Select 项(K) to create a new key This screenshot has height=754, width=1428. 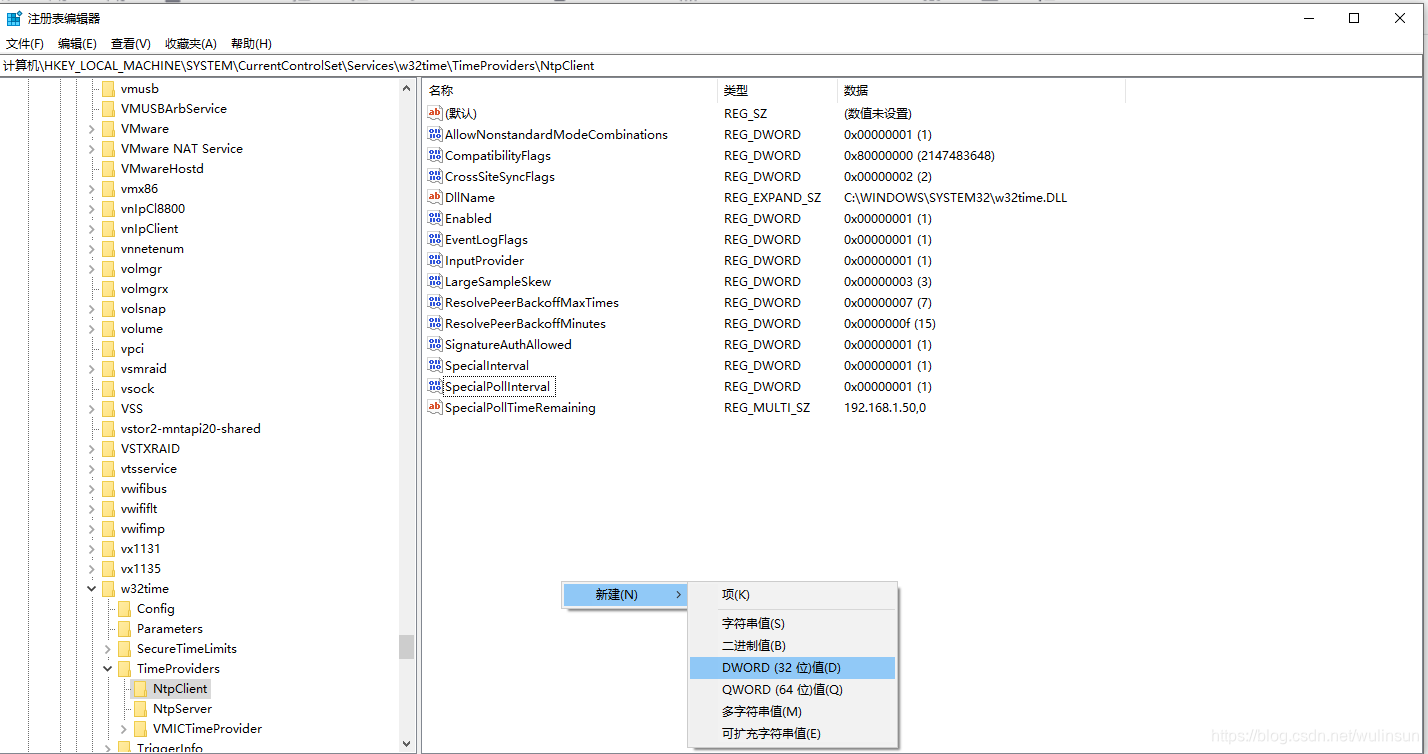pyautogui.click(x=736, y=594)
